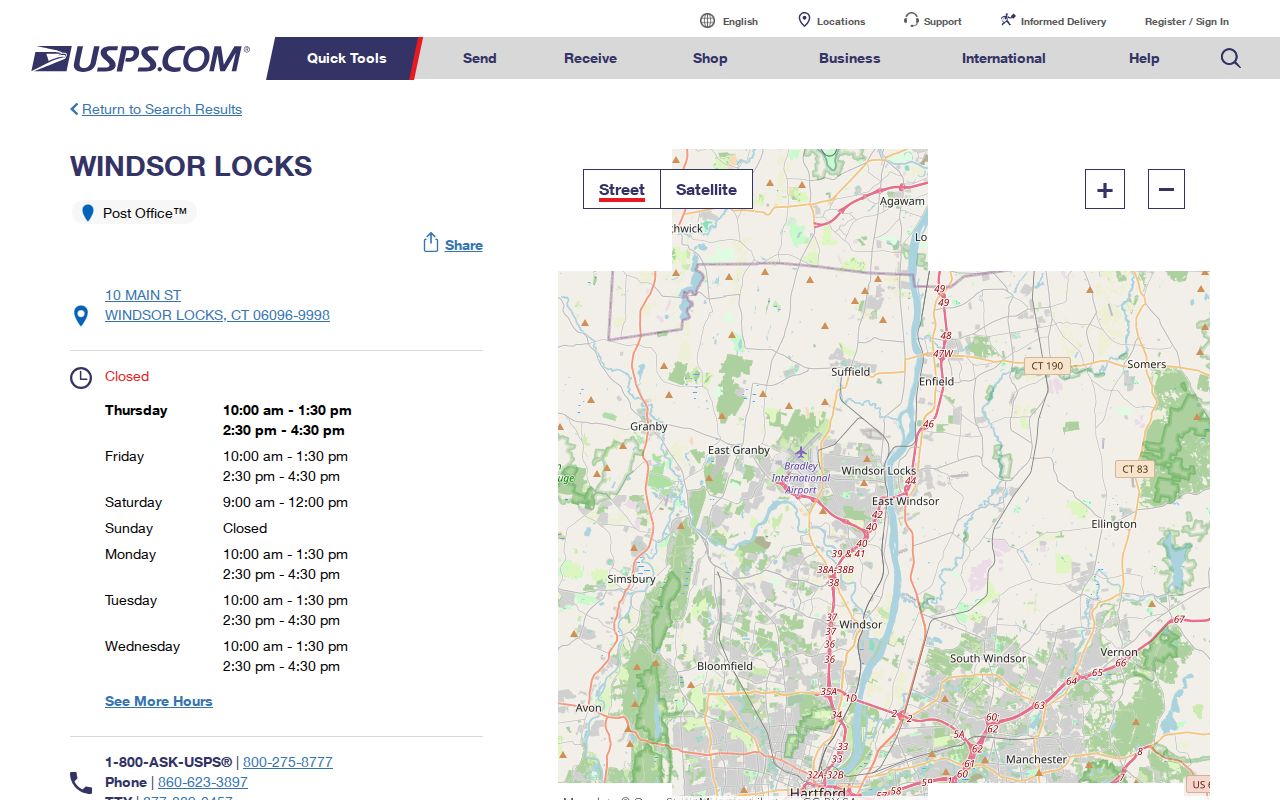
Task: Open the International menu
Action: point(1004,58)
